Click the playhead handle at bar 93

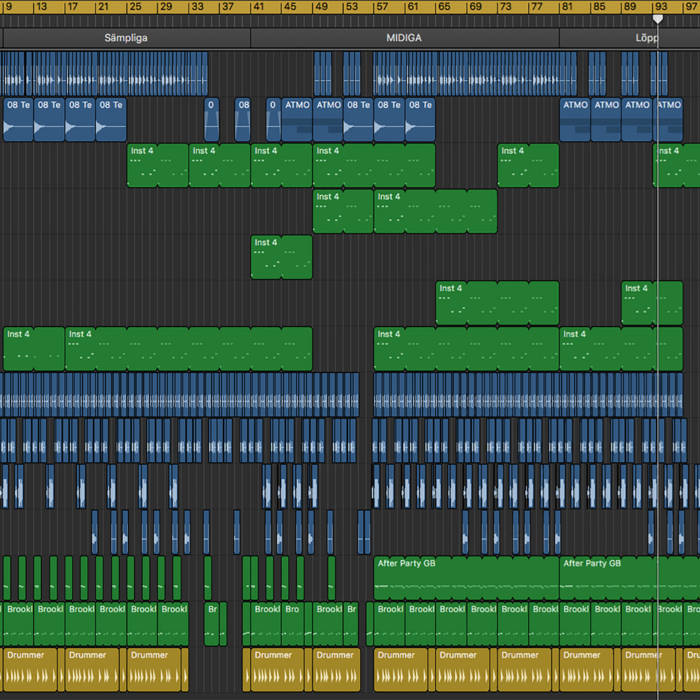pyautogui.click(x=658, y=18)
